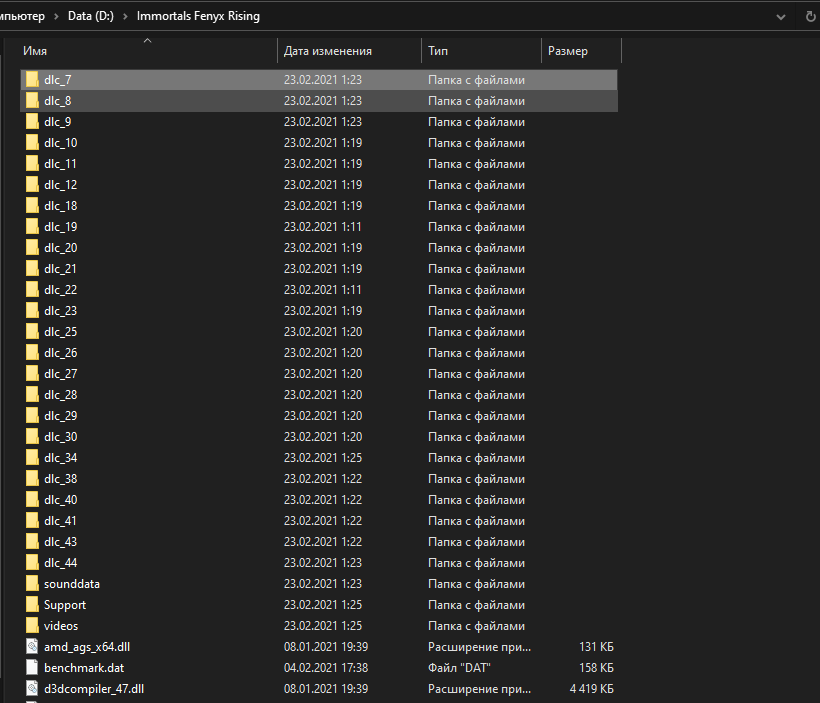Click the dlc_7 folder icon
820x703 pixels.
coord(32,80)
